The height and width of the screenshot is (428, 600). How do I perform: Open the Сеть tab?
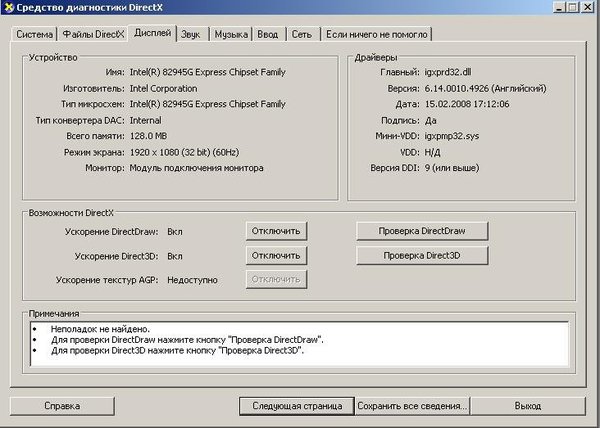302,34
